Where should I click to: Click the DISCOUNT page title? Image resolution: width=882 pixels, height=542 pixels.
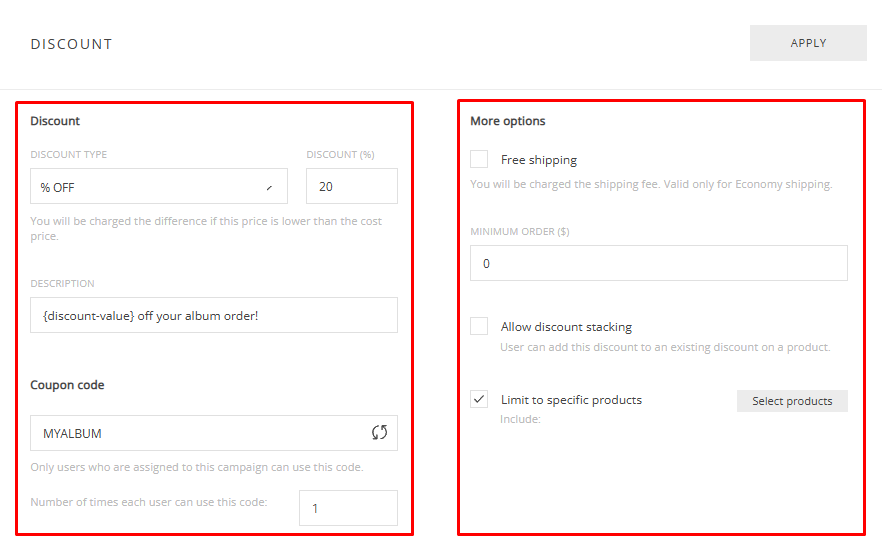72,44
